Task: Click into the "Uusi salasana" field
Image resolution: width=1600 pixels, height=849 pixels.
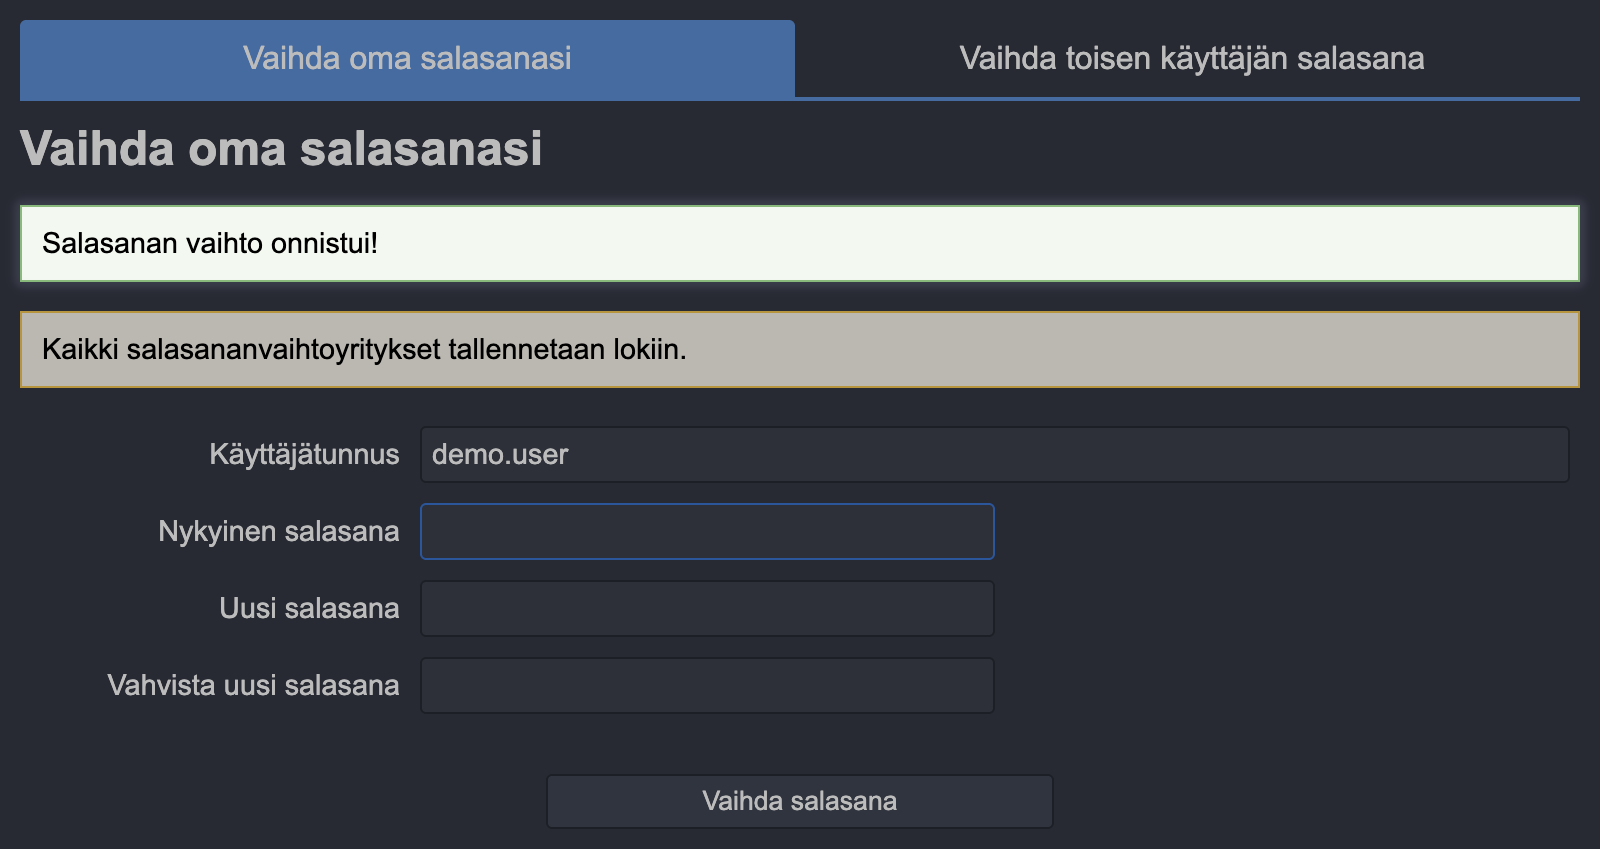Action: tap(707, 608)
